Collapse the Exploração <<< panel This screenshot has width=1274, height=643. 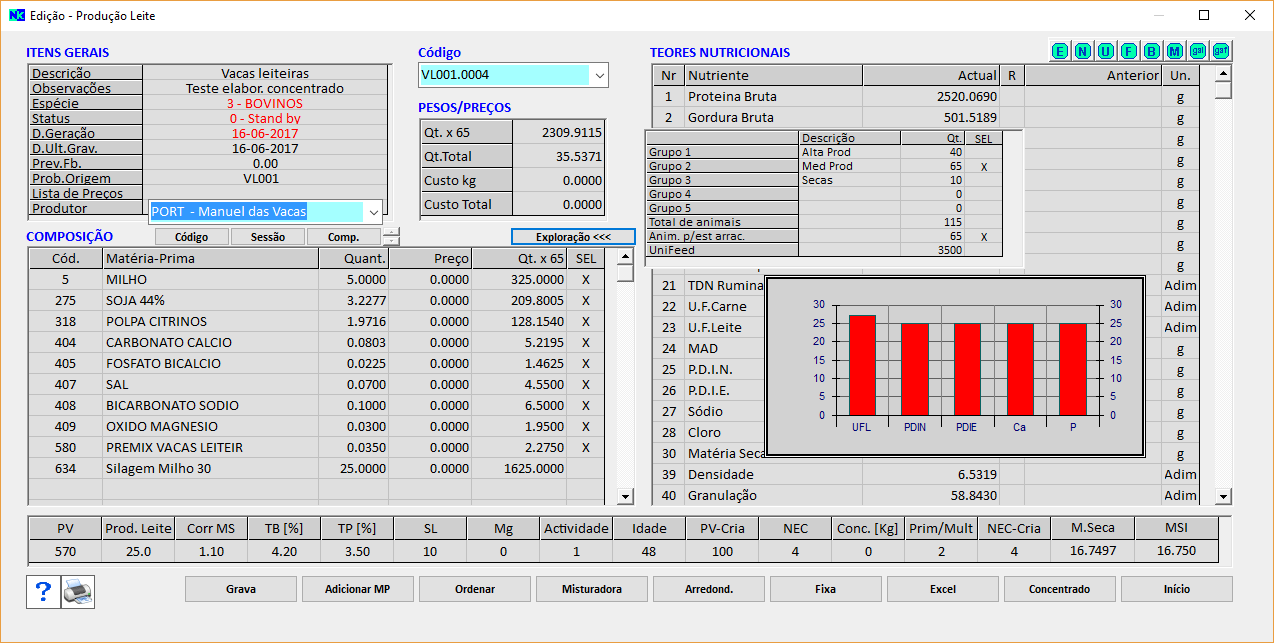573,237
